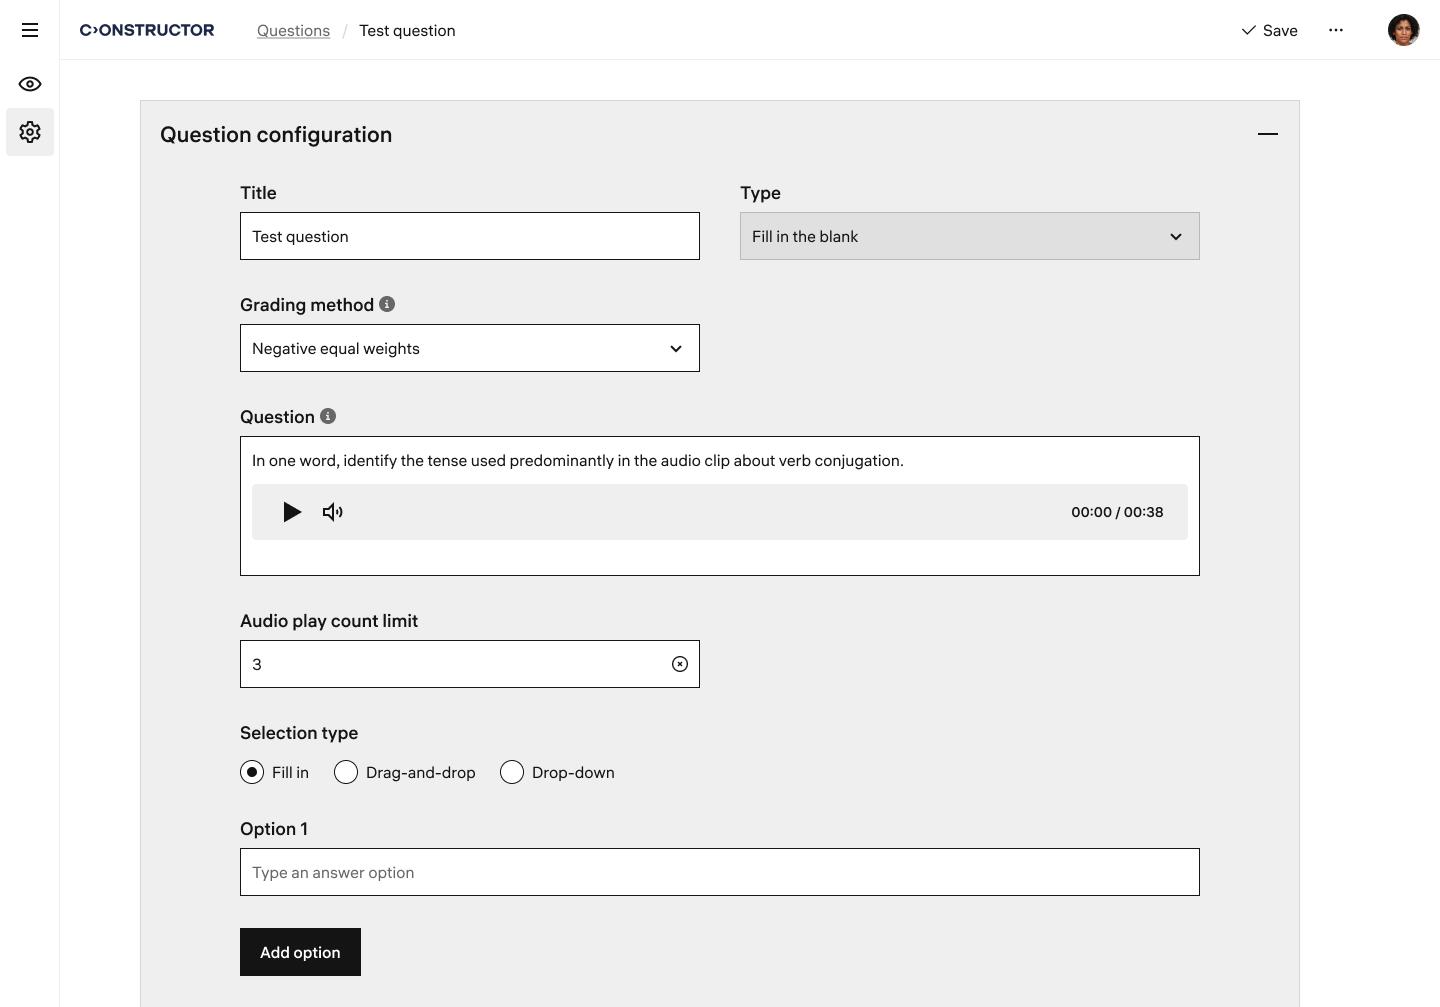Click the eye preview icon in sidebar
Viewport: 1440px width, 1007px height.
click(30, 84)
